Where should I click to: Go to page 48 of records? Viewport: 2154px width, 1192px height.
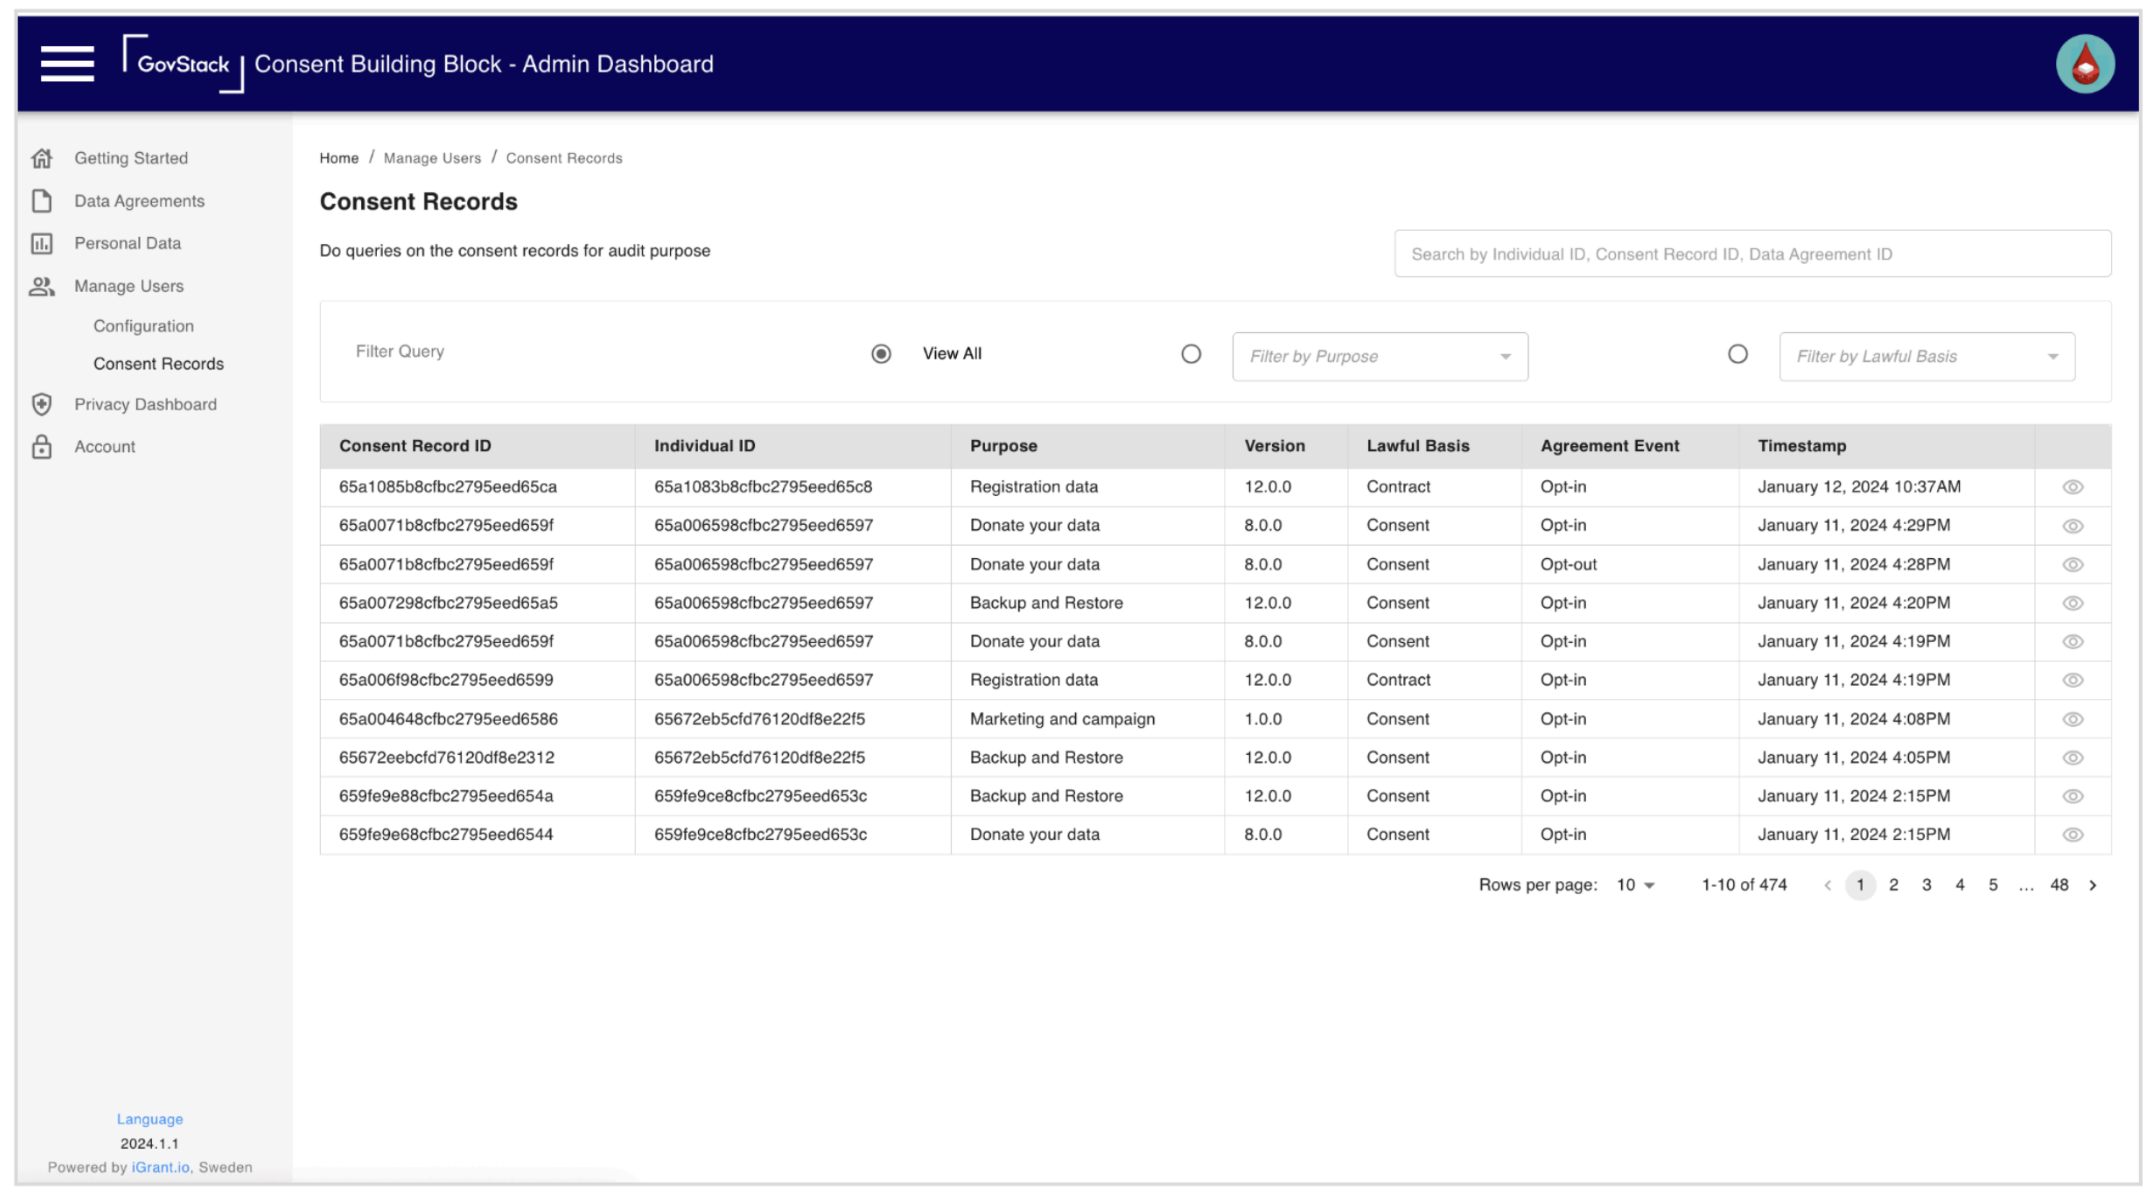(2058, 885)
